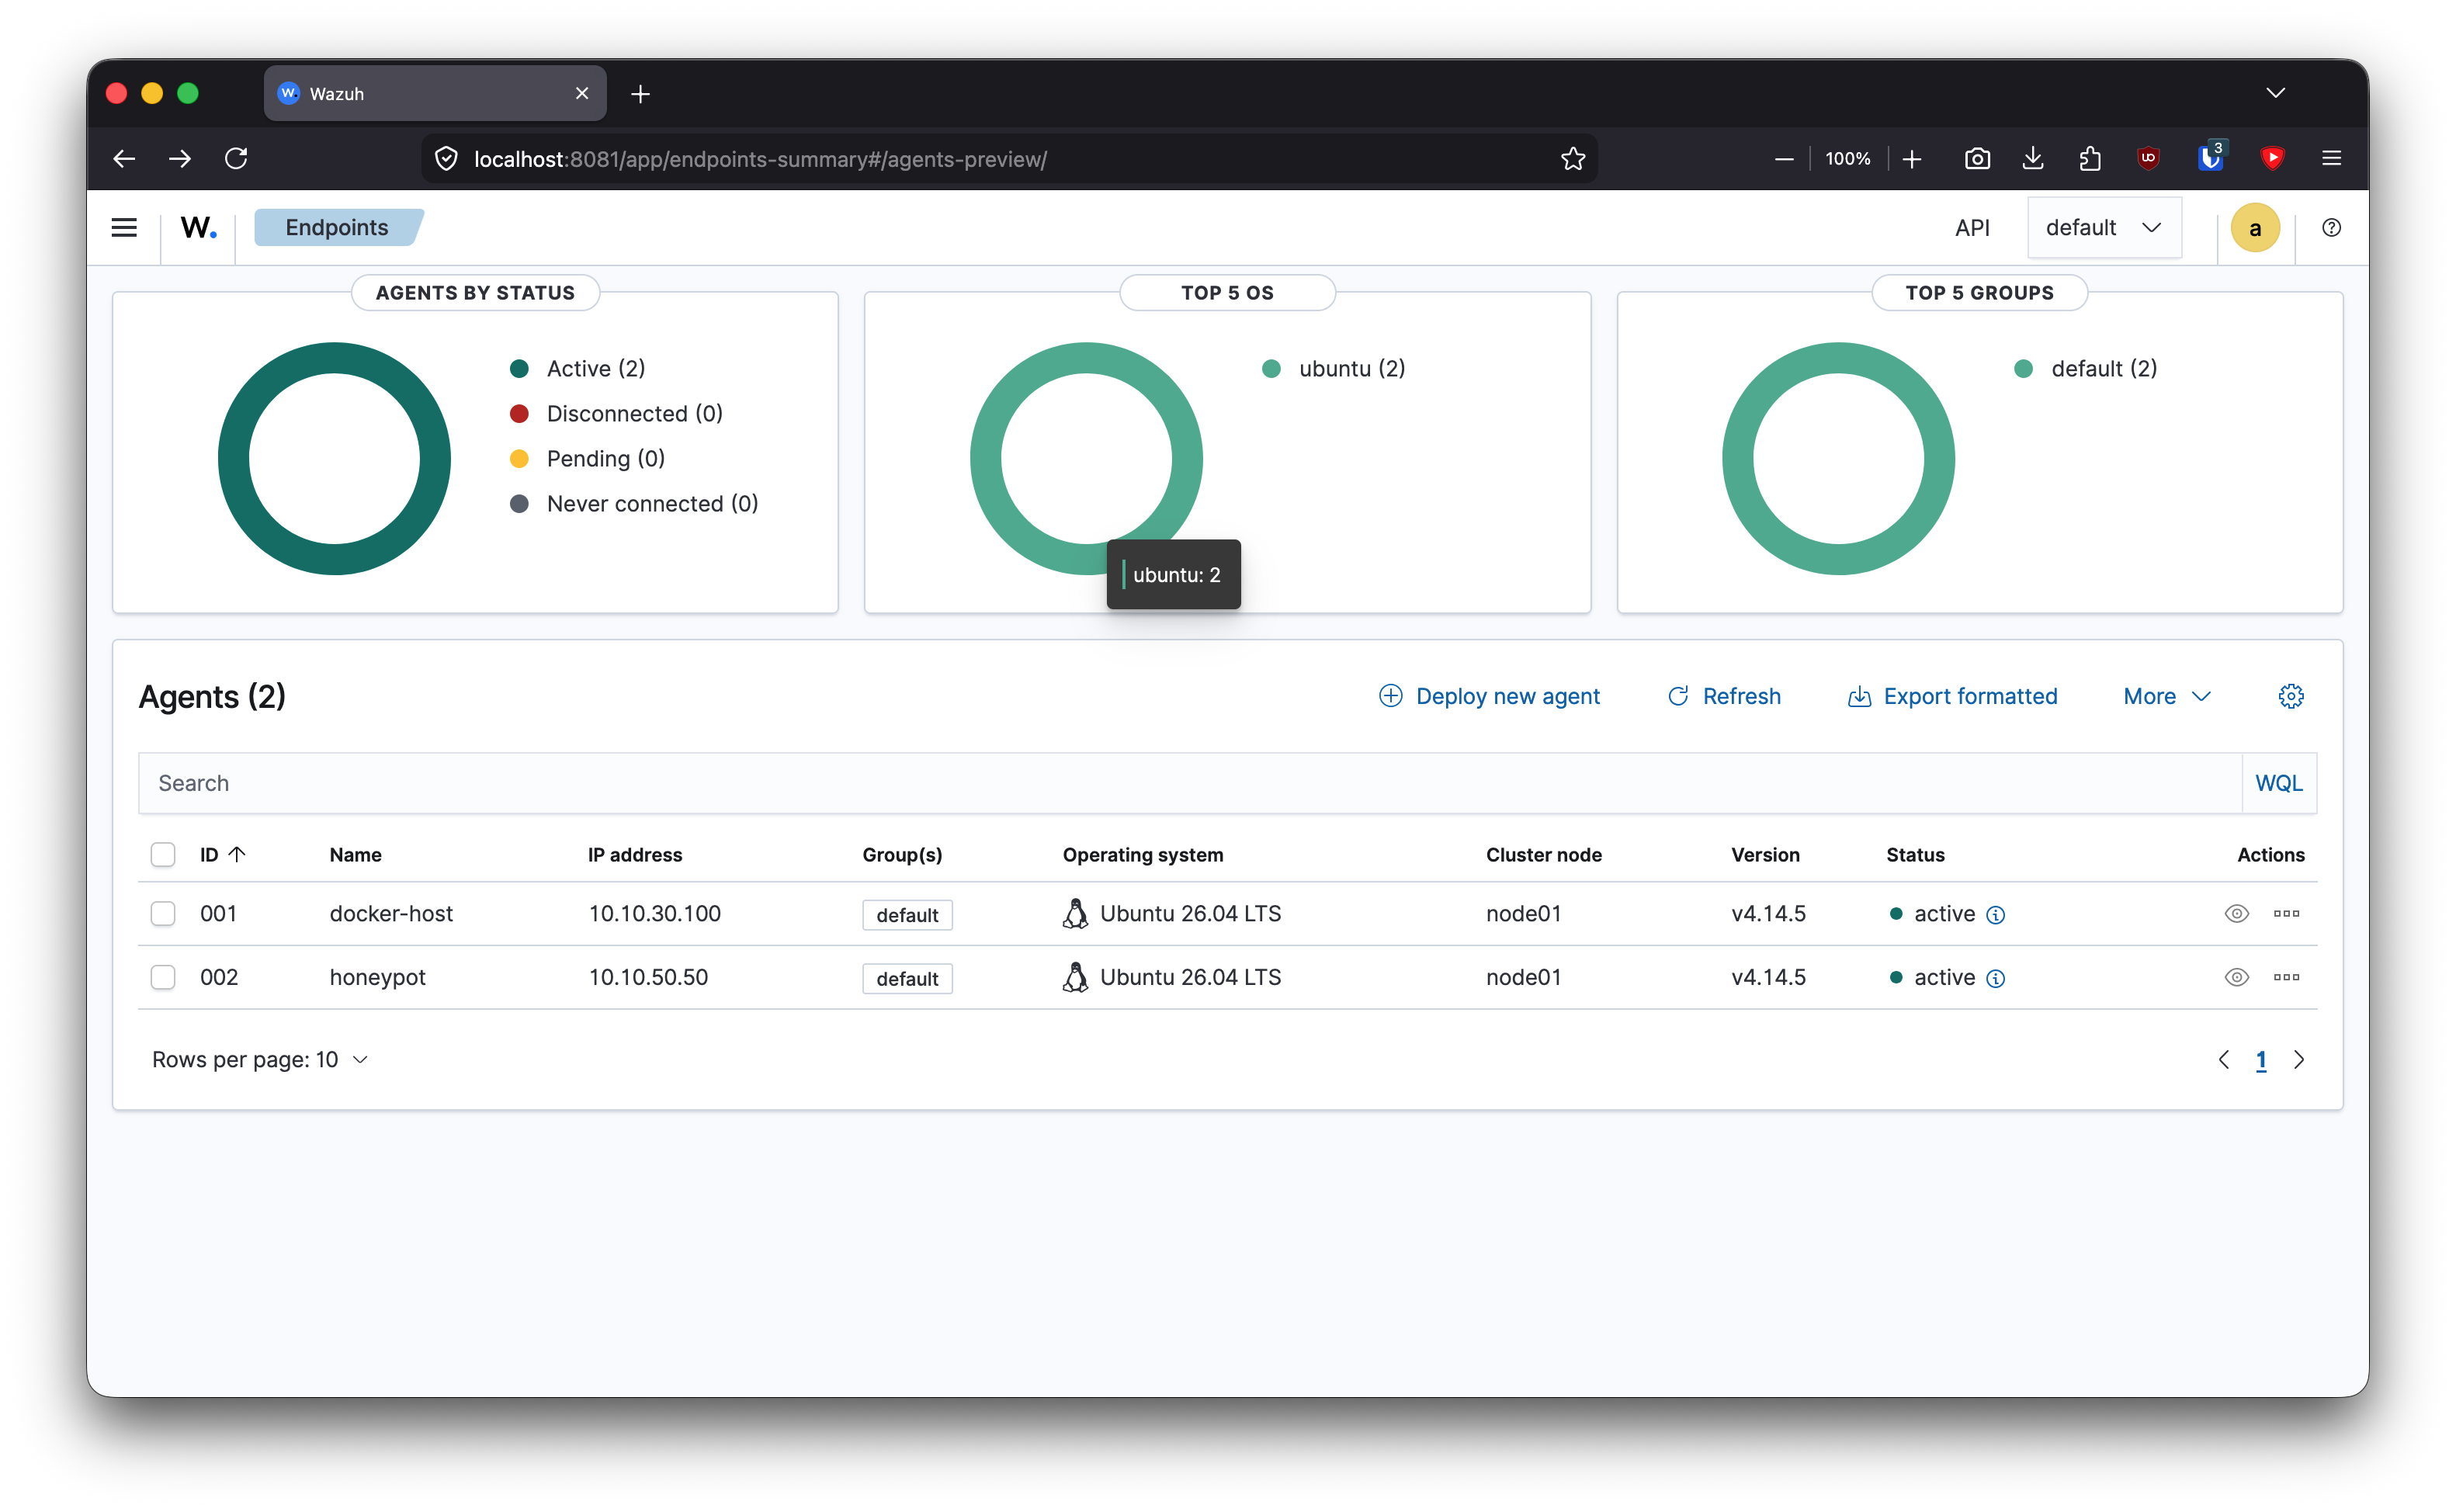The image size is (2456, 1512).
Task: Click the site security shield icon
Action: click(x=446, y=158)
